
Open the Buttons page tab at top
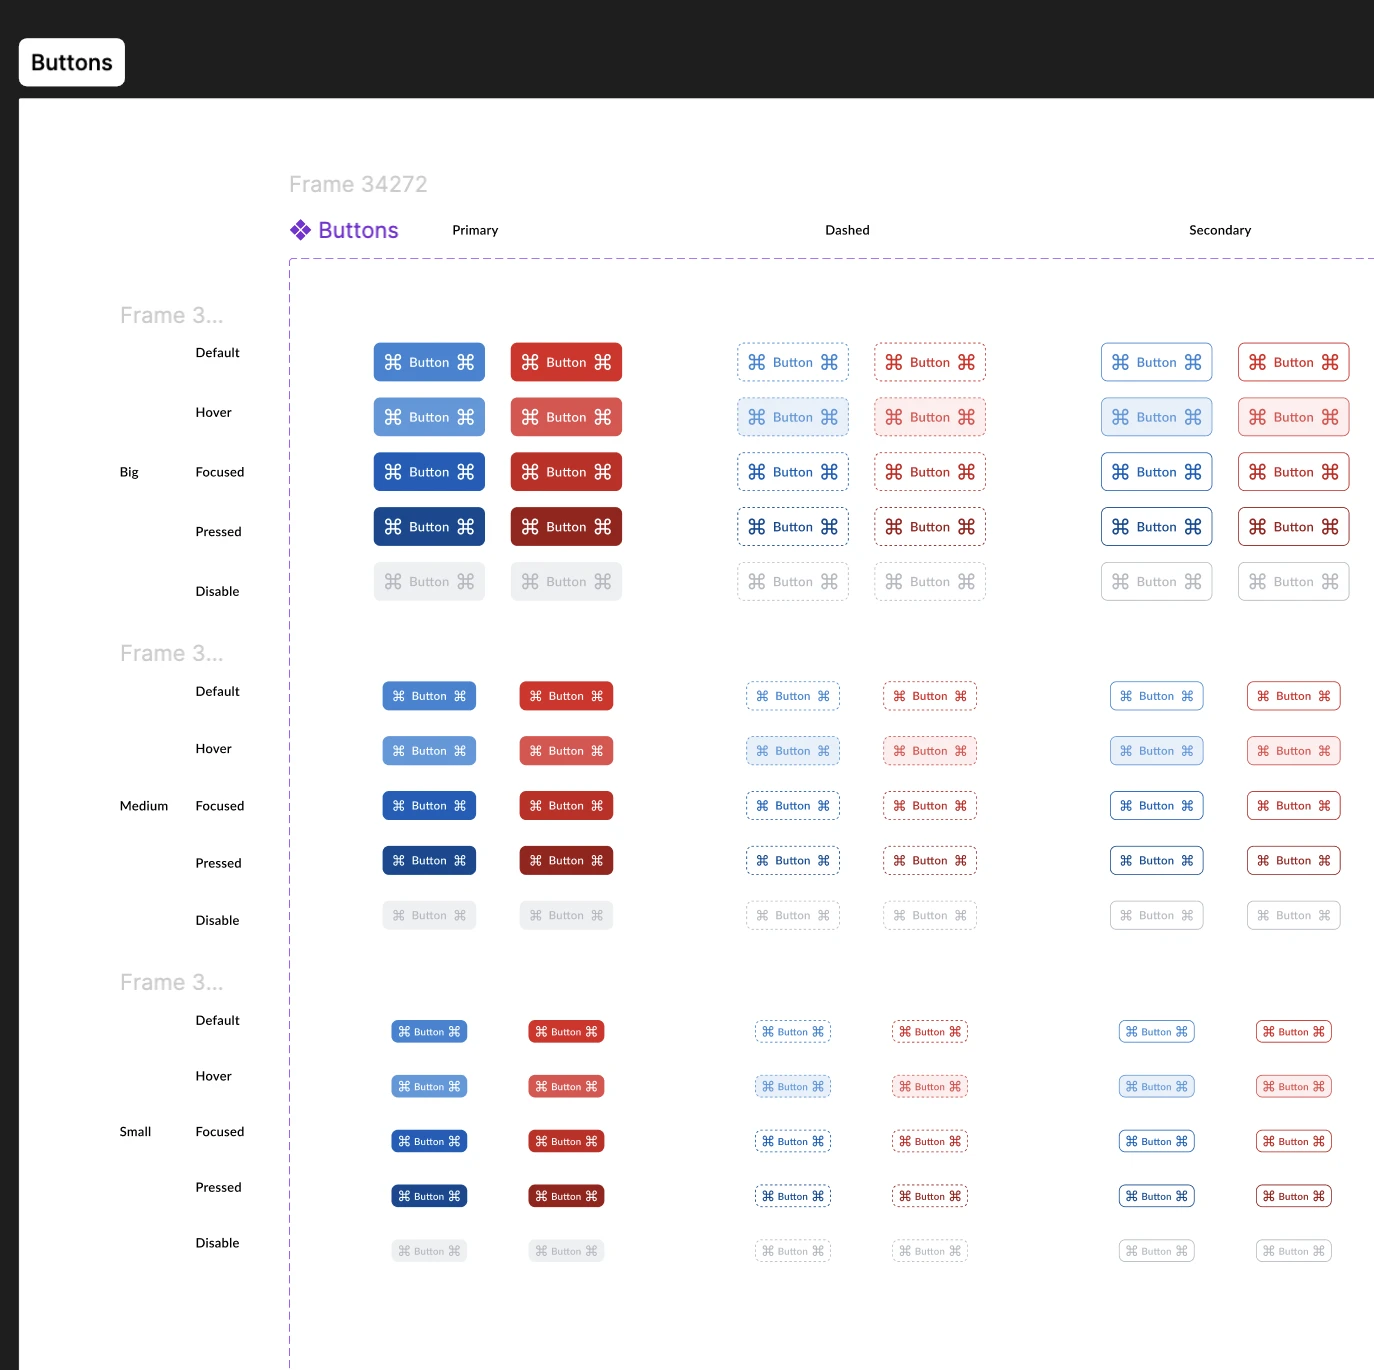72,62
